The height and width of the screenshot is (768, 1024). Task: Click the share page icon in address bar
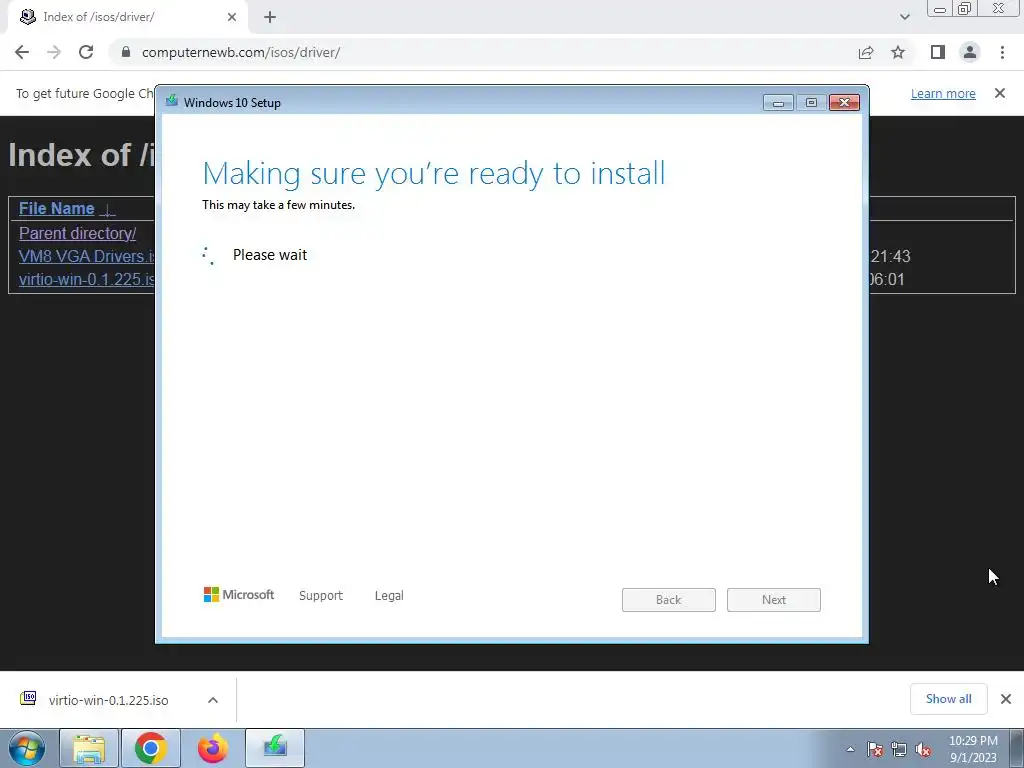tap(866, 52)
